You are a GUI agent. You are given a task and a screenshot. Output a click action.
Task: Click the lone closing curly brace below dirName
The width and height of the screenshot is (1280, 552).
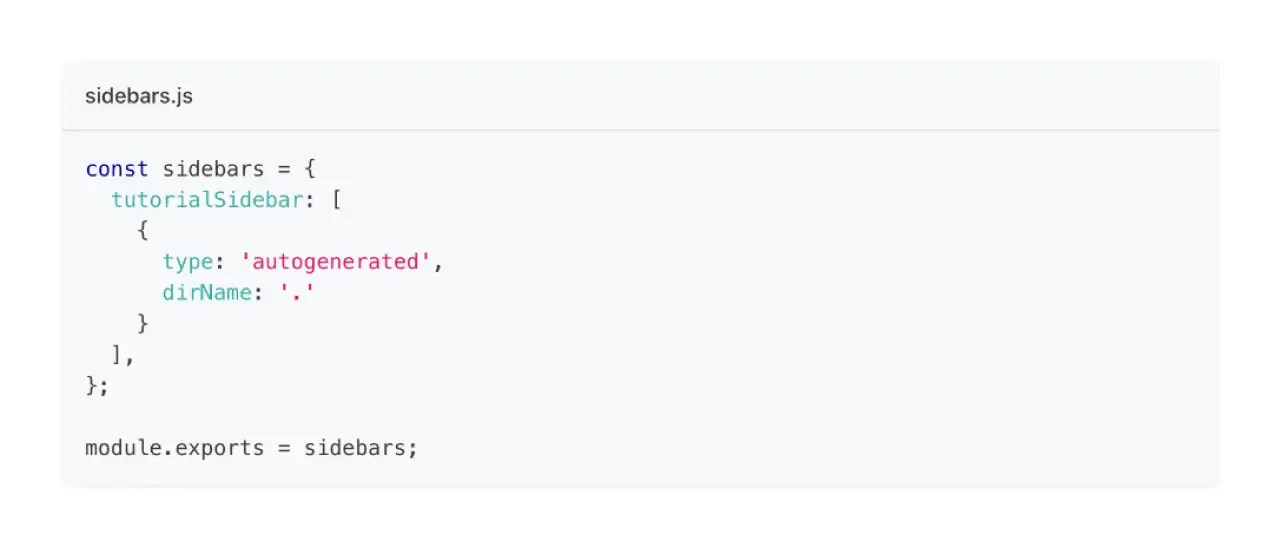143,324
